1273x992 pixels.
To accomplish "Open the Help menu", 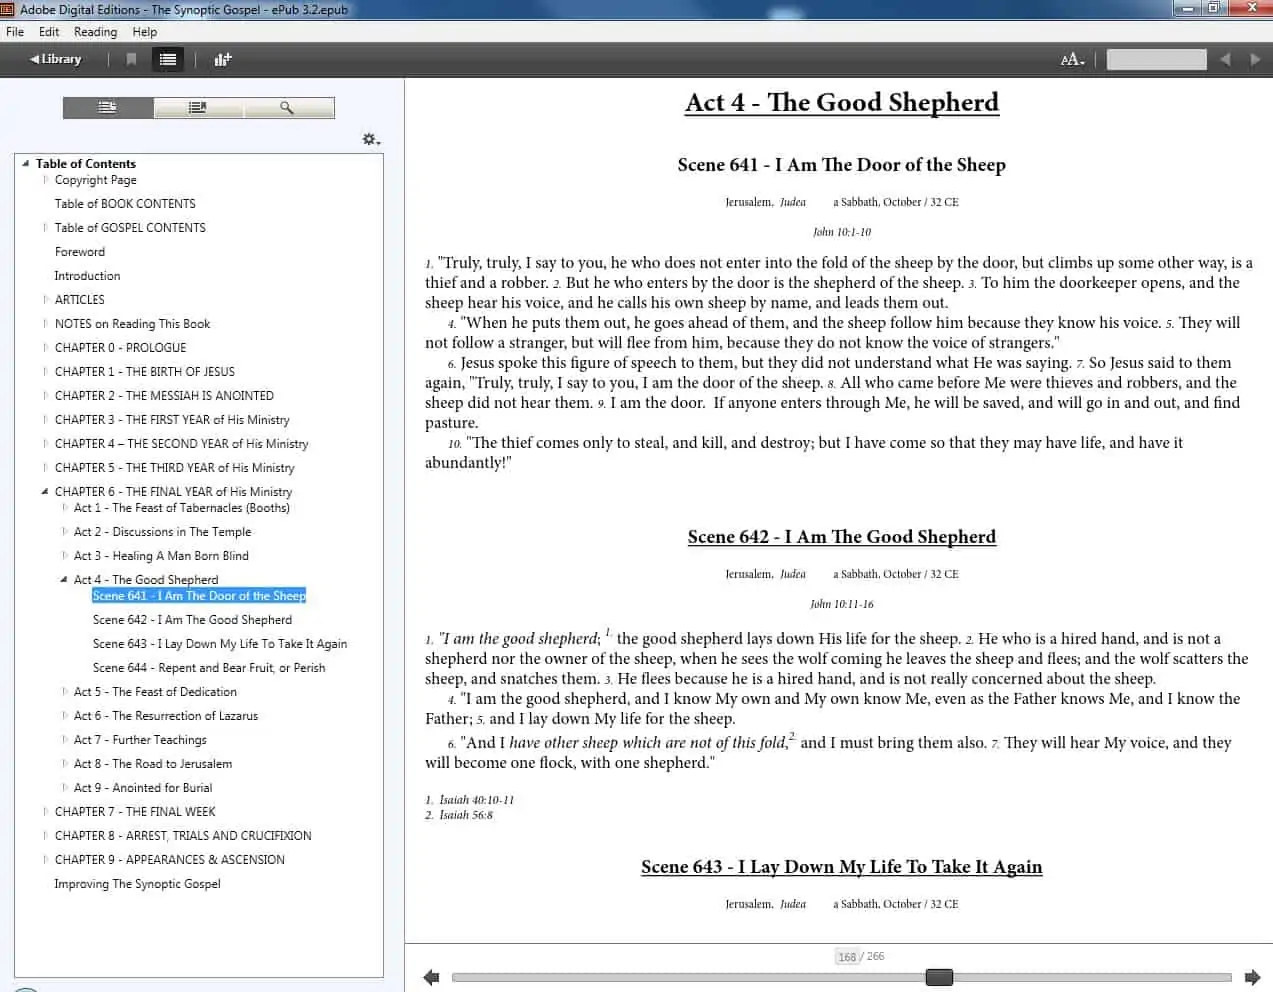I will click(144, 32).
